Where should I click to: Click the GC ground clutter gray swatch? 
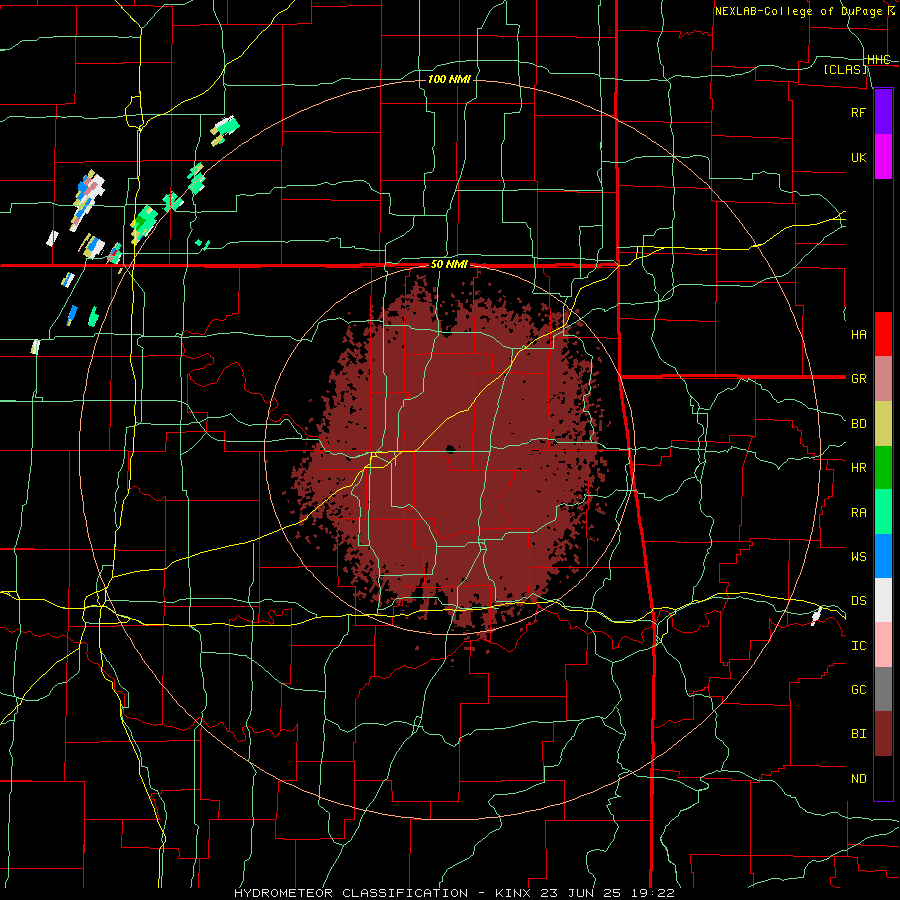[883, 689]
